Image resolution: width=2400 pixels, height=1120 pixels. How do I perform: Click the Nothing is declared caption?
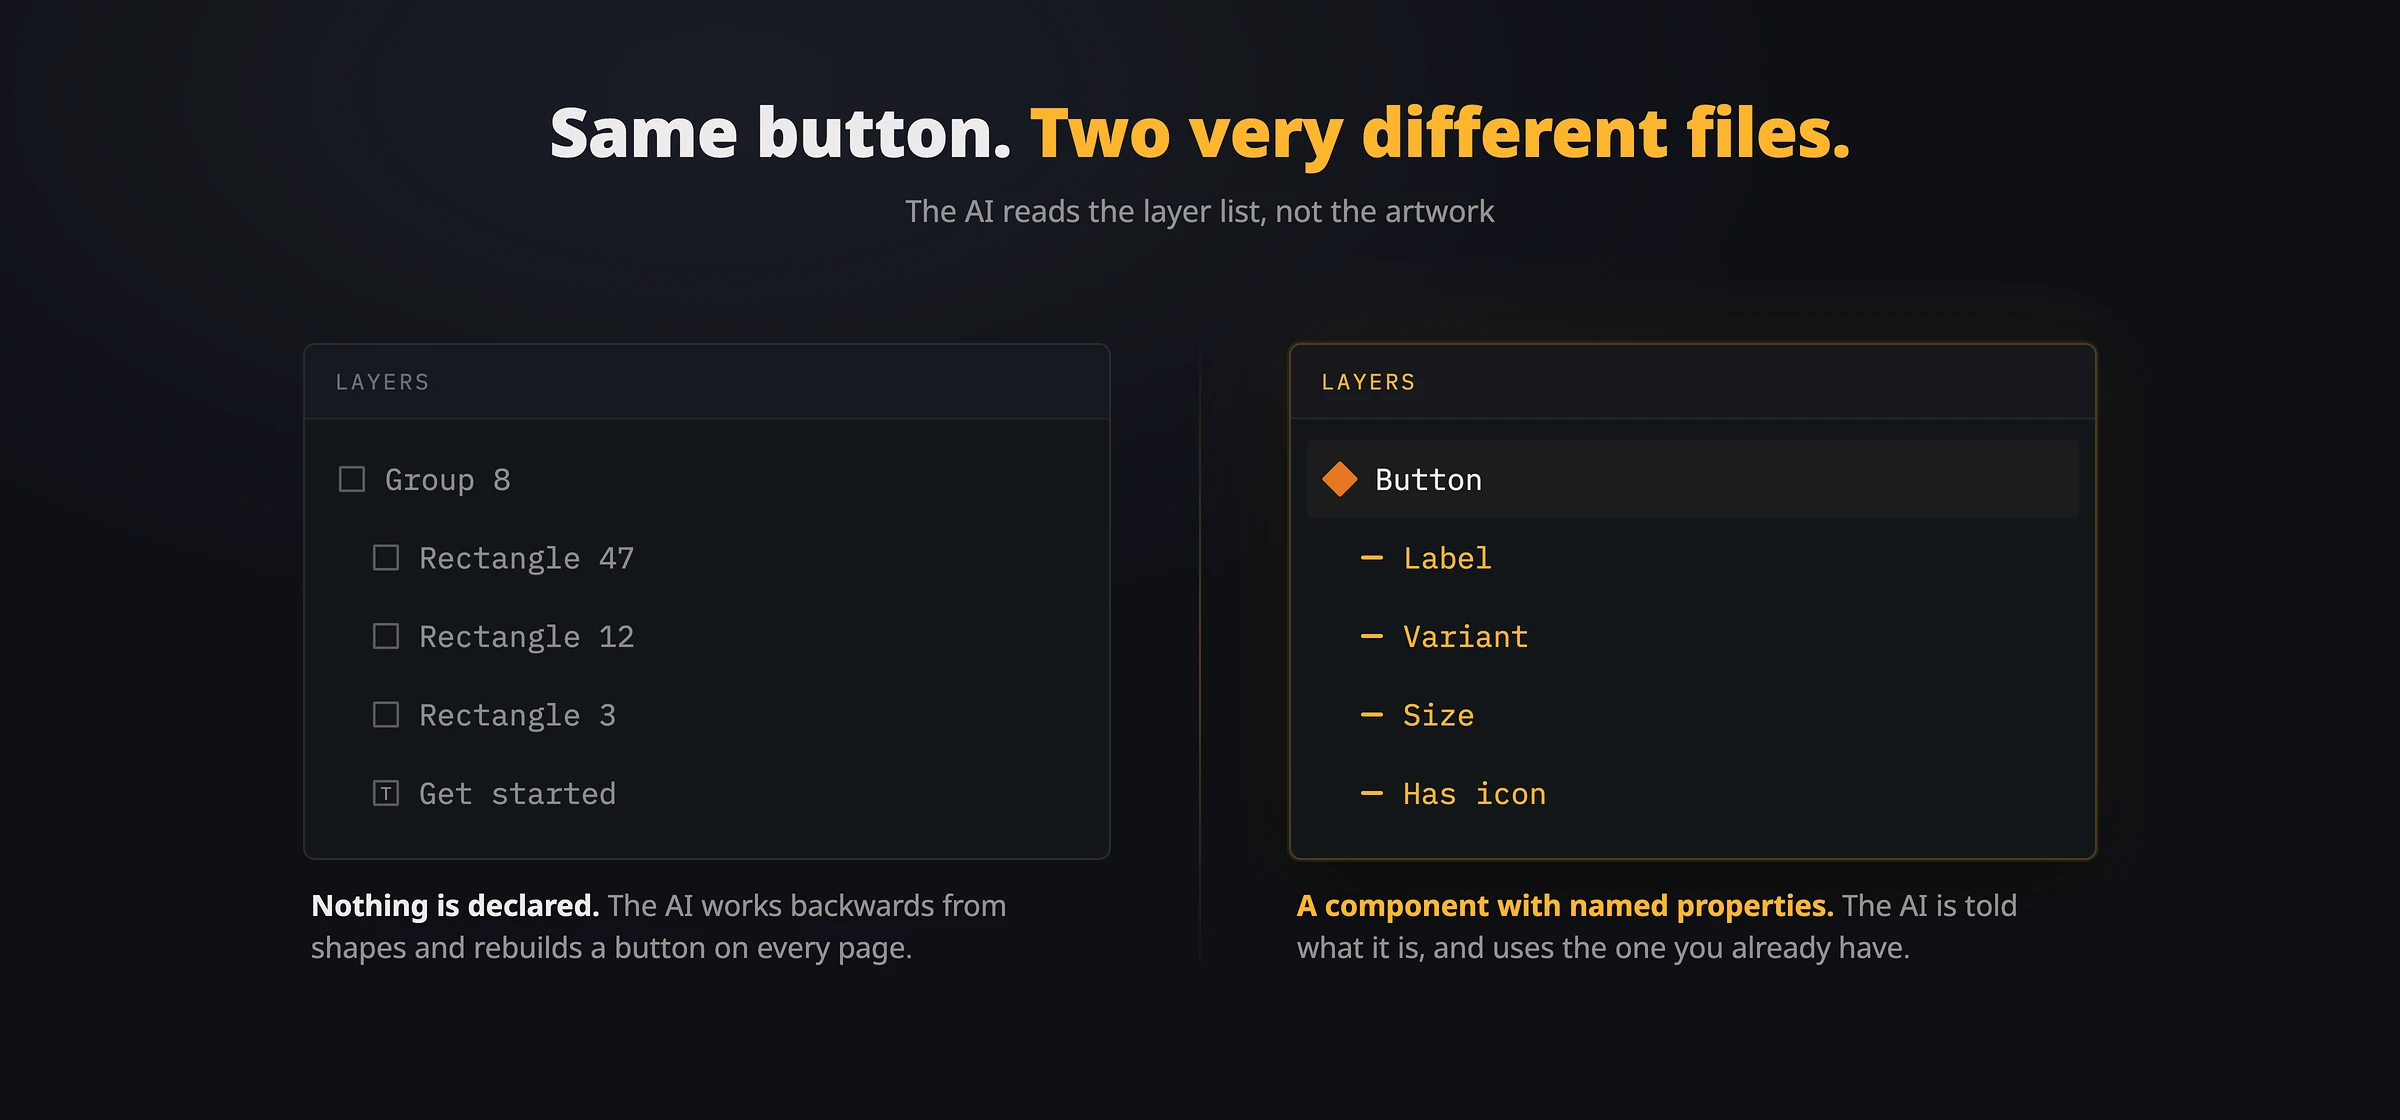pyautogui.click(x=455, y=905)
